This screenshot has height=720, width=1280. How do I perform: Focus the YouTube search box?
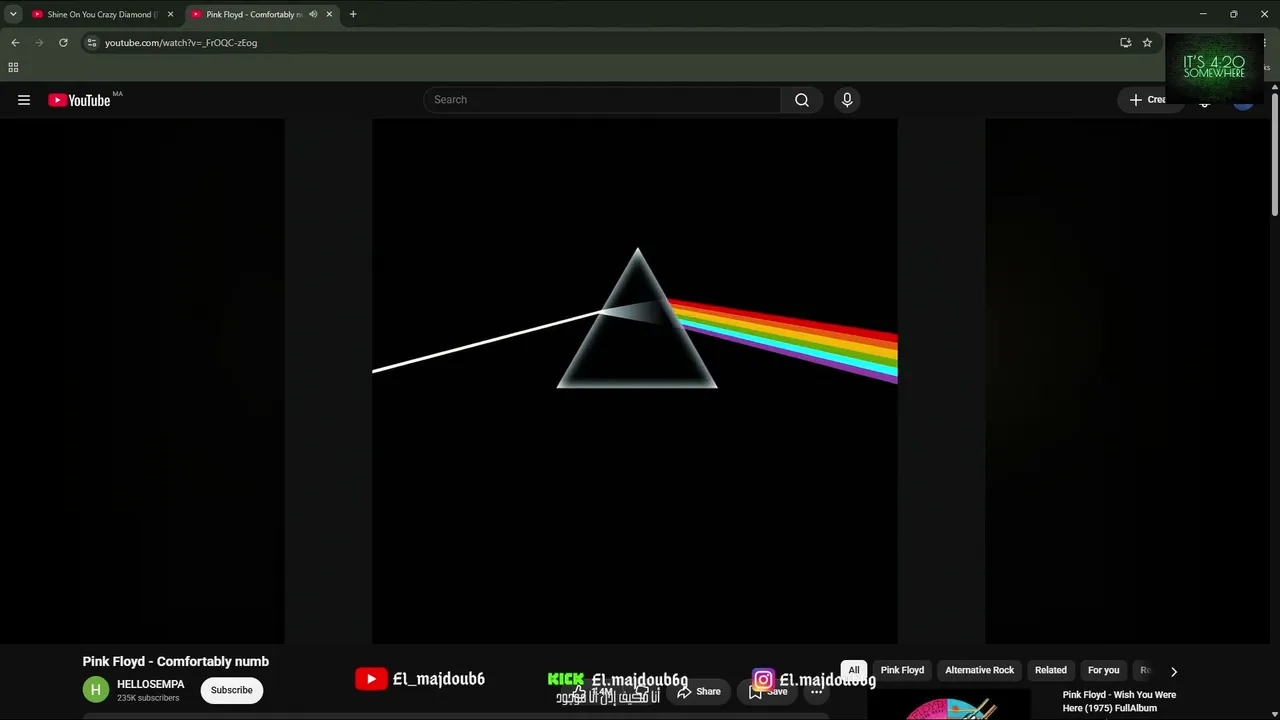[x=602, y=100]
